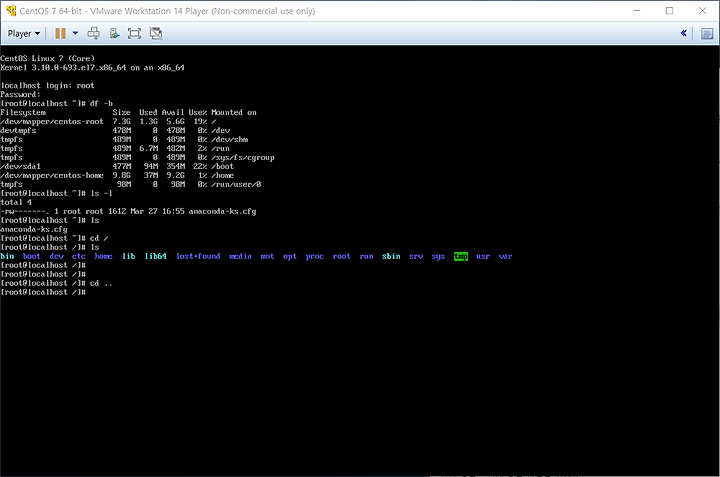Screen dimensions: 720x477
Task: Click '/dev/mapper/centos-root' filesystem entry
Action: (x=52, y=122)
